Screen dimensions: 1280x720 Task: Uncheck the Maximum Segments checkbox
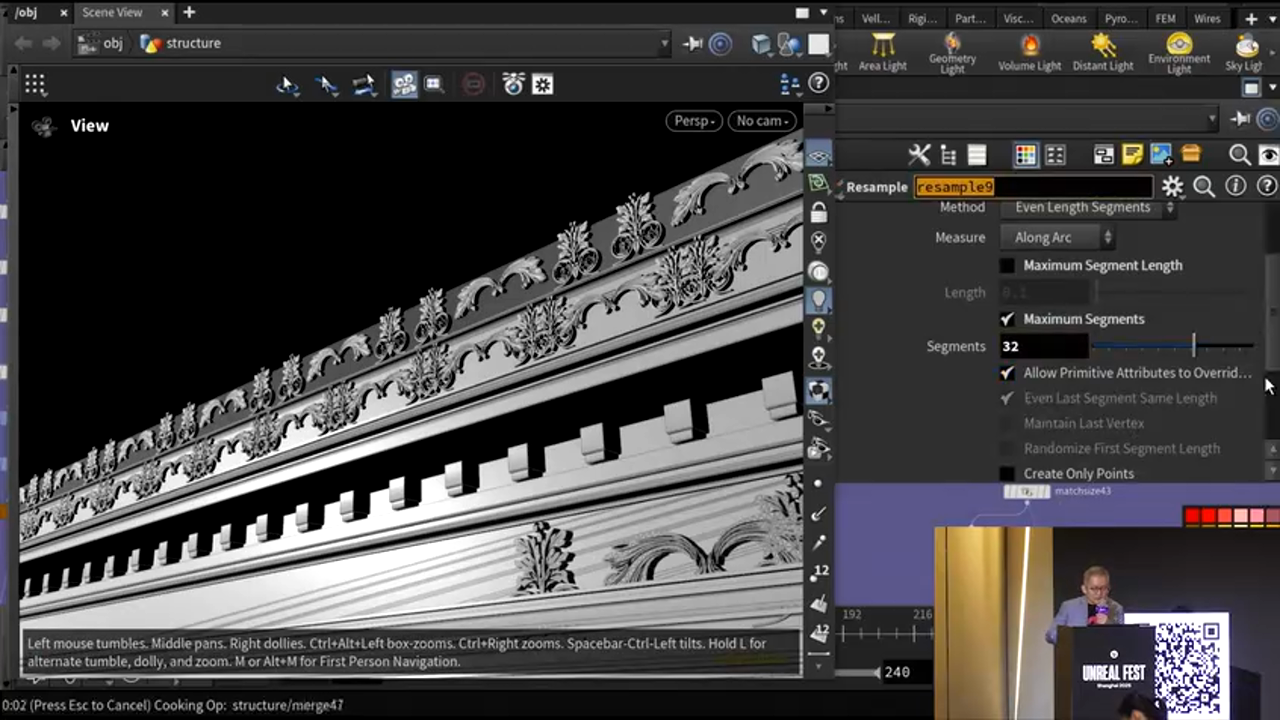click(1008, 319)
